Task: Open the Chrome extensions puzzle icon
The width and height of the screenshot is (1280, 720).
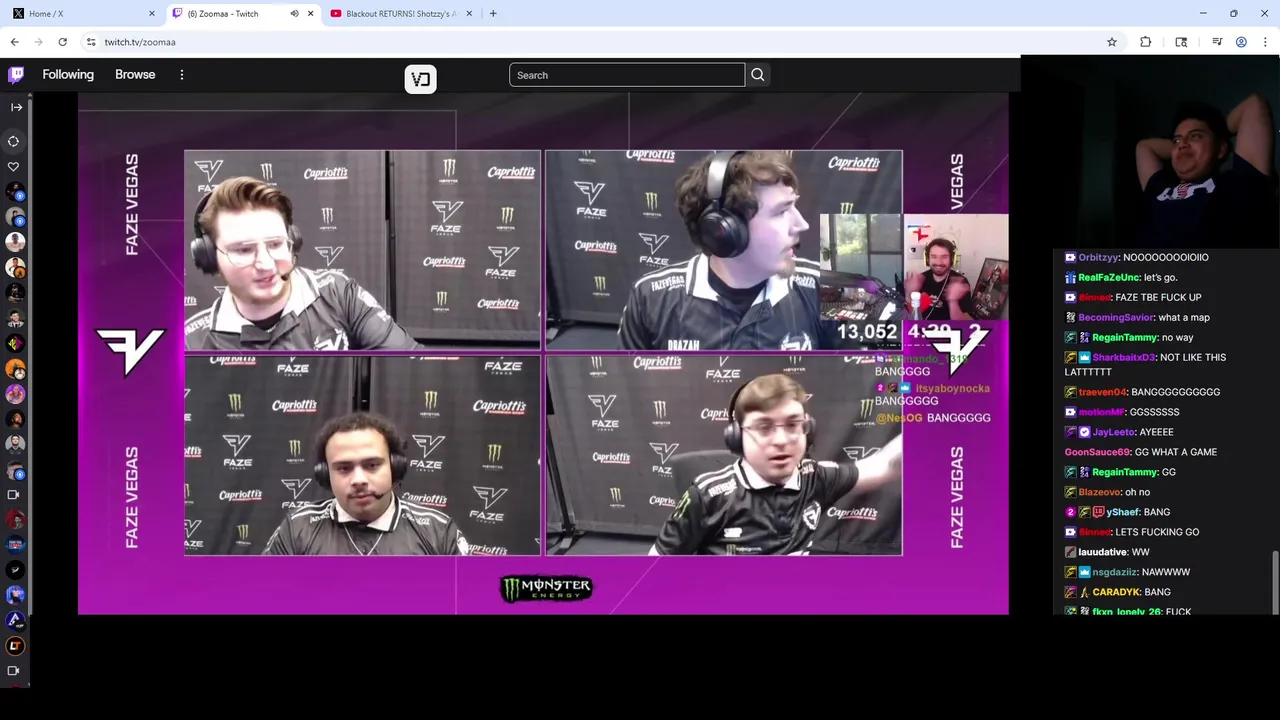Action: 1146,42
